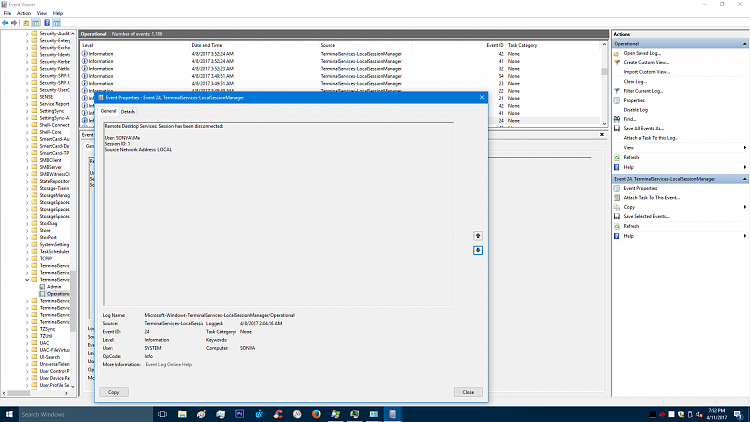Screen dimensions: 750x422
Task: Click Refresh under the Event 24 actions section
Action: (631, 226)
